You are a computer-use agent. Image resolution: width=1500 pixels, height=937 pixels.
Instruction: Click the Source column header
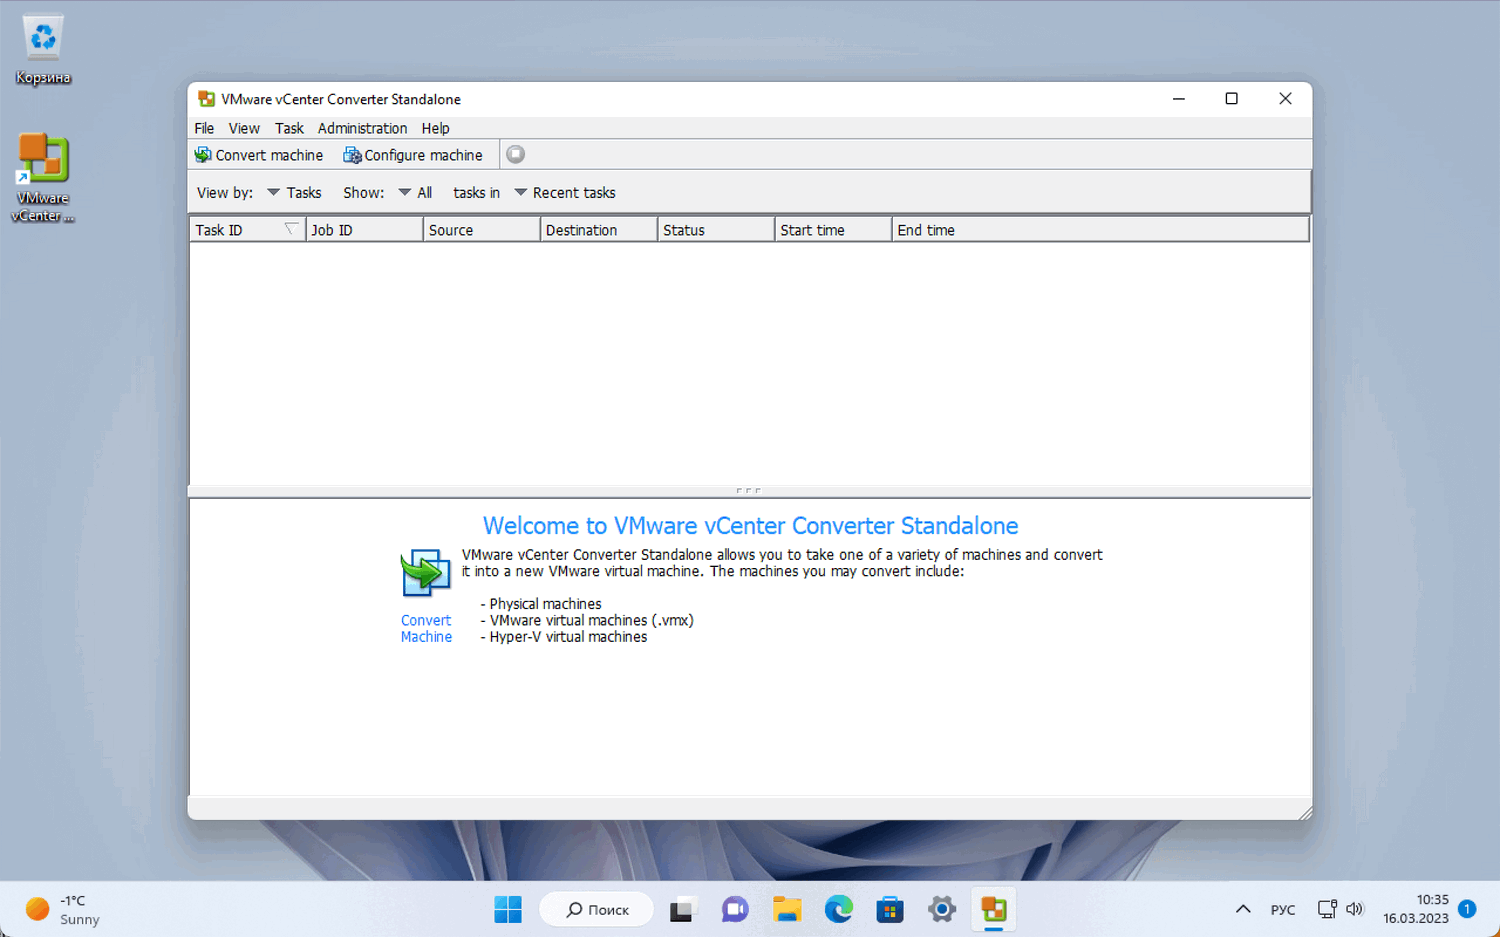click(481, 230)
